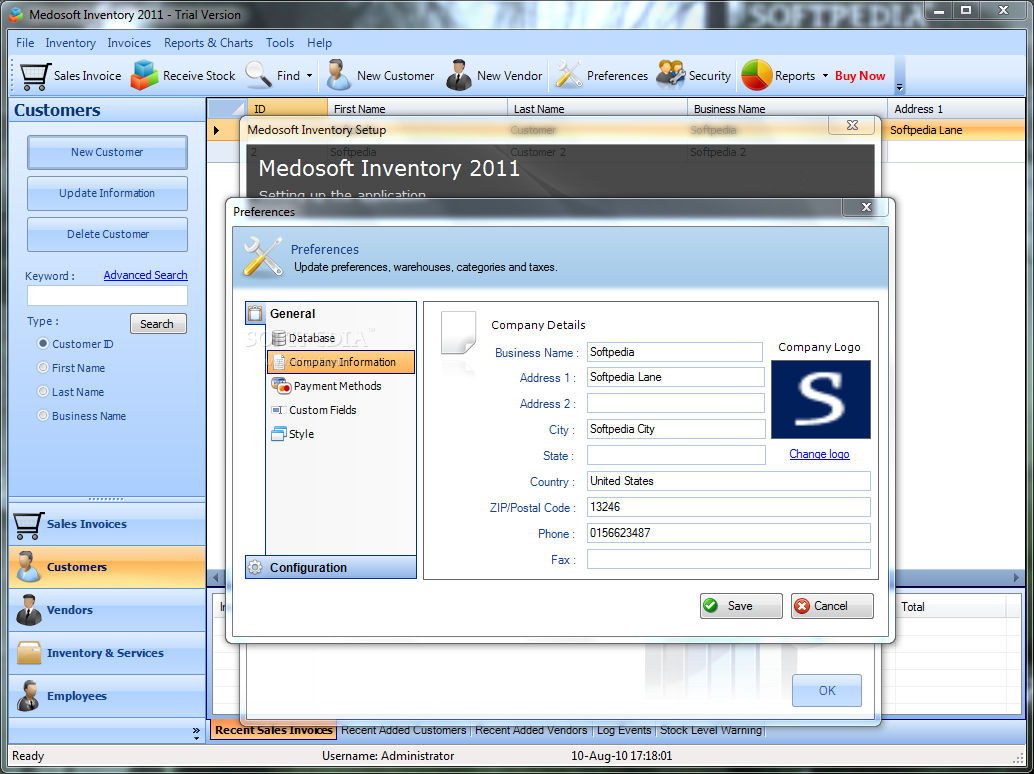Click the Employees person sidebar icon
Image resolution: width=1034 pixels, height=774 pixels.
point(28,696)
